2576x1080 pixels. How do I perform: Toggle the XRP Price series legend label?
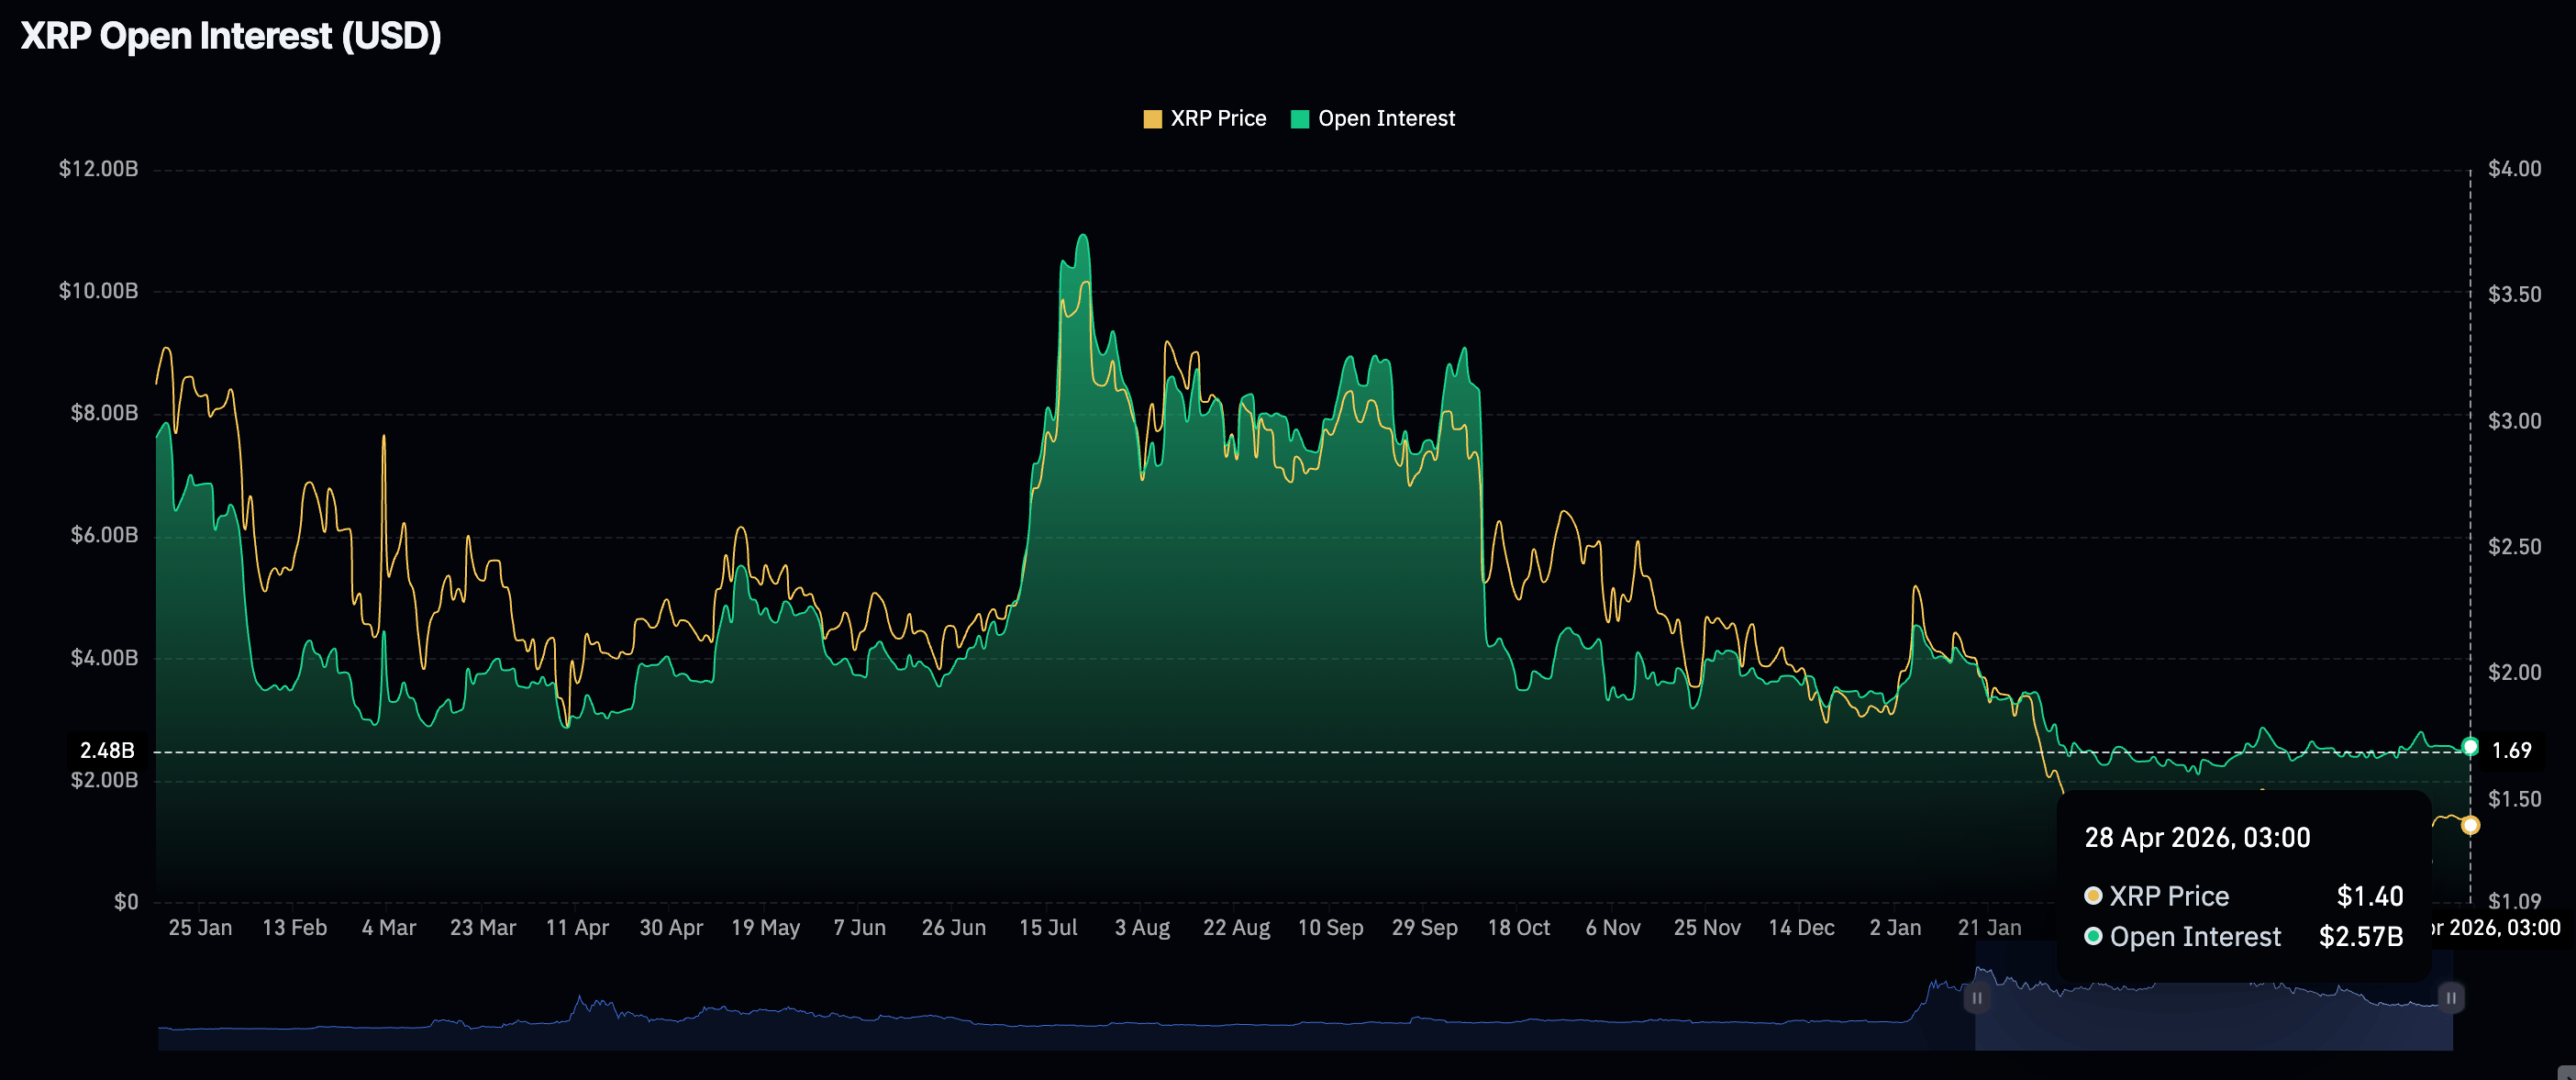pos(1217,119)
